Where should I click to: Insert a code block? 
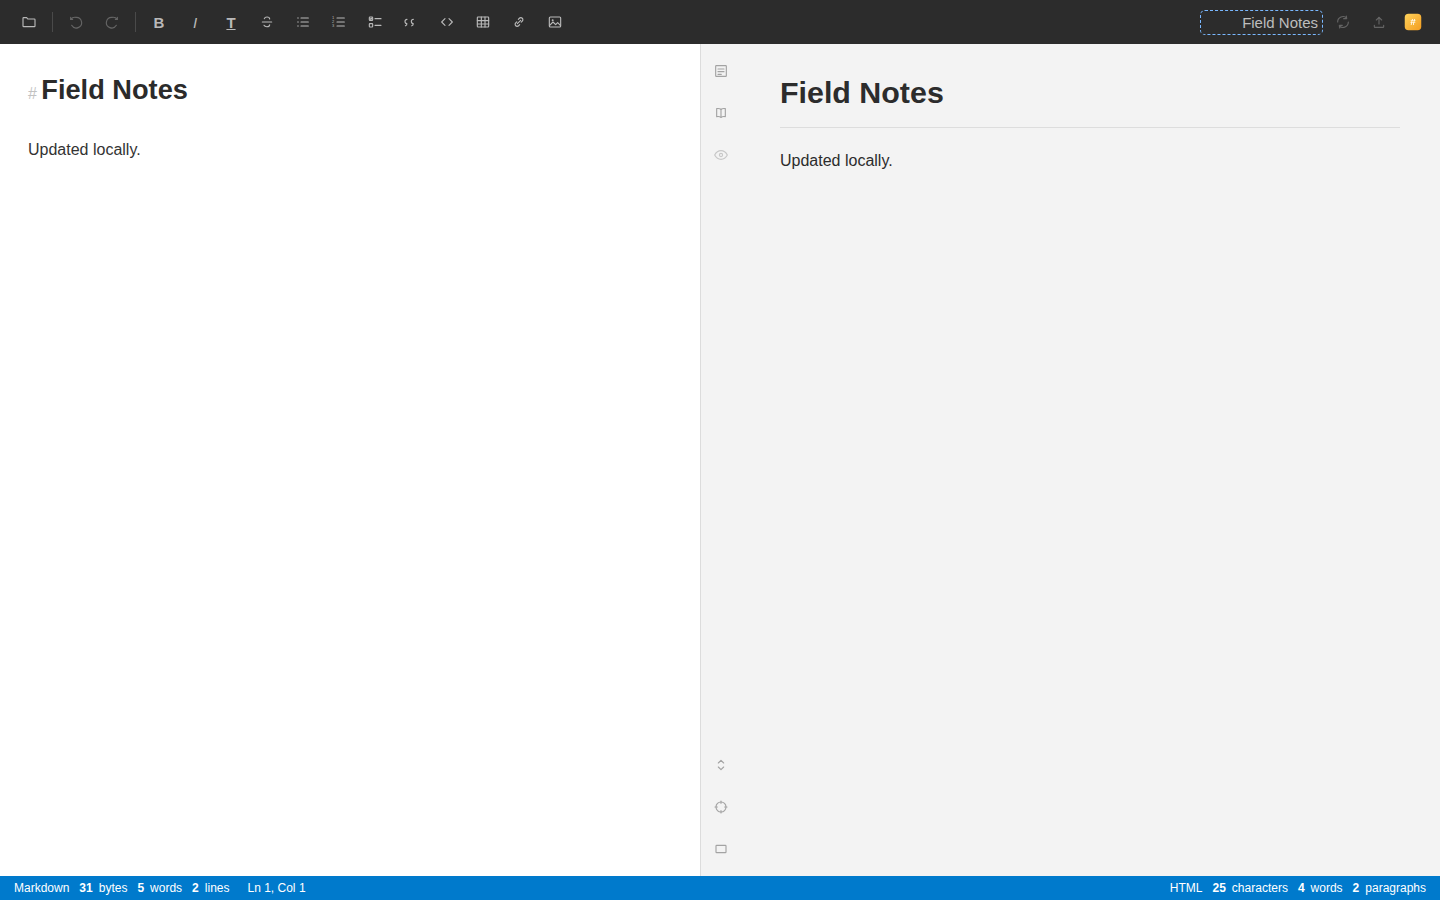(447, 22)
